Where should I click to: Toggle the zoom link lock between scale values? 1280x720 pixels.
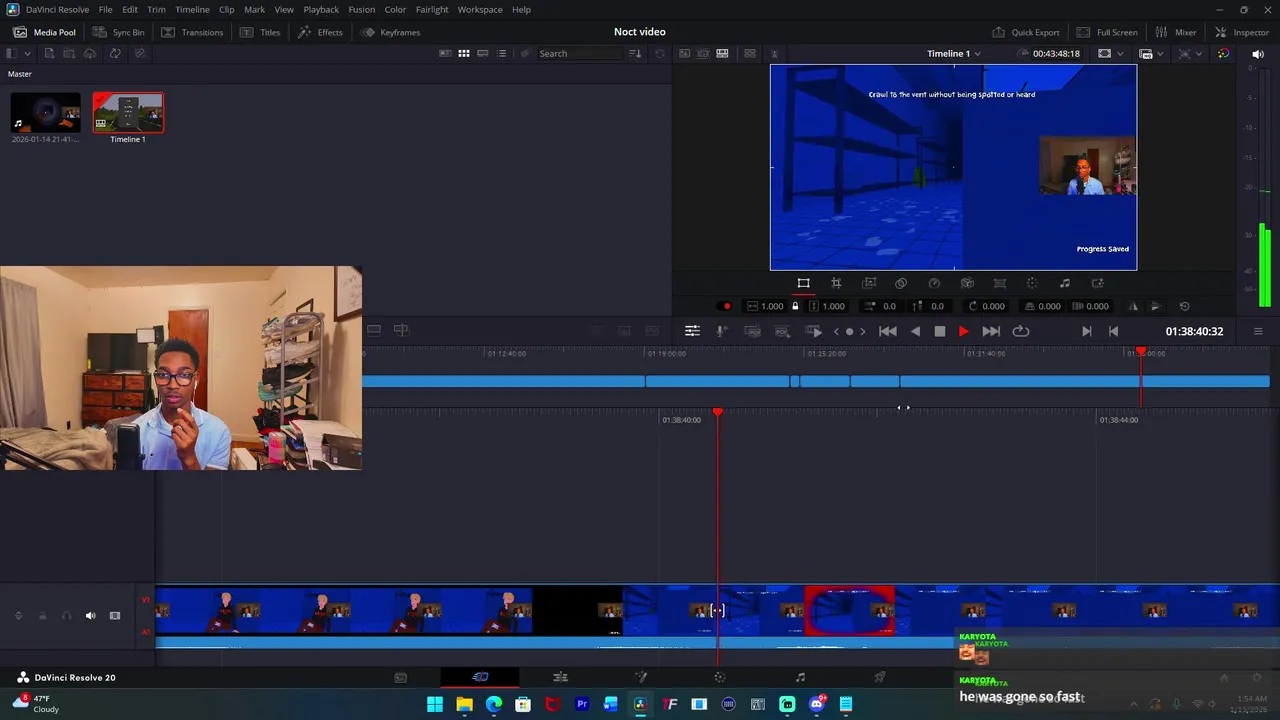(795, 306)
